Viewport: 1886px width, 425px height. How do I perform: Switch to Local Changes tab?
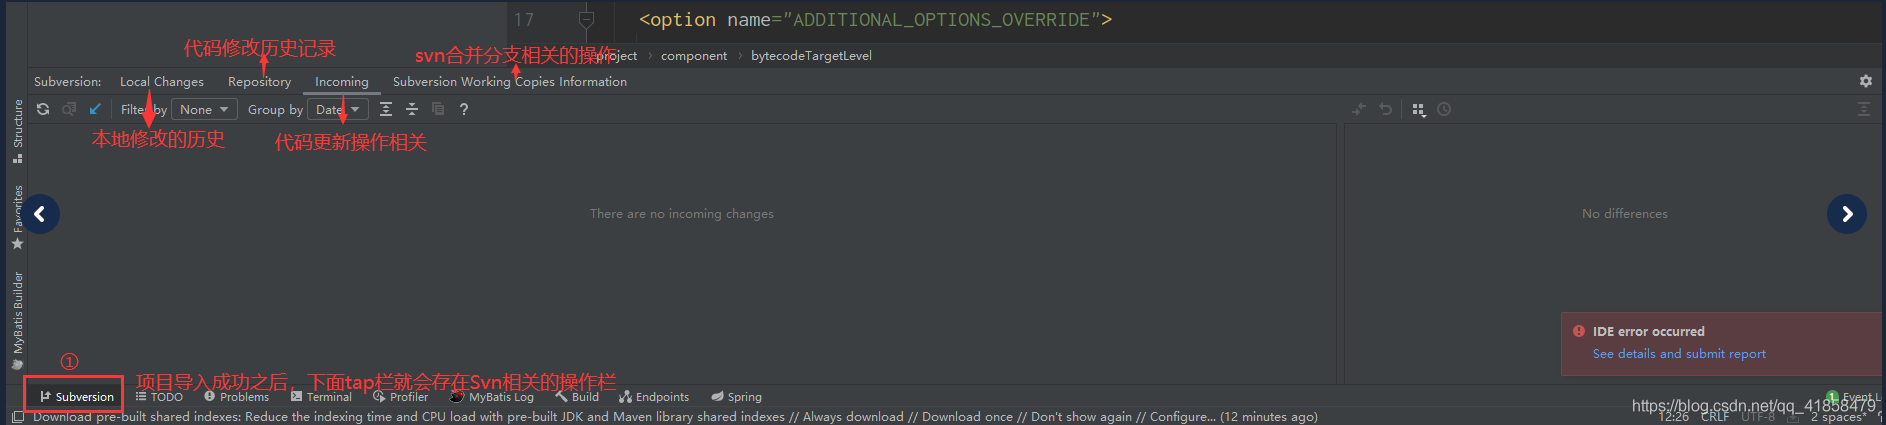click(162, 82)
